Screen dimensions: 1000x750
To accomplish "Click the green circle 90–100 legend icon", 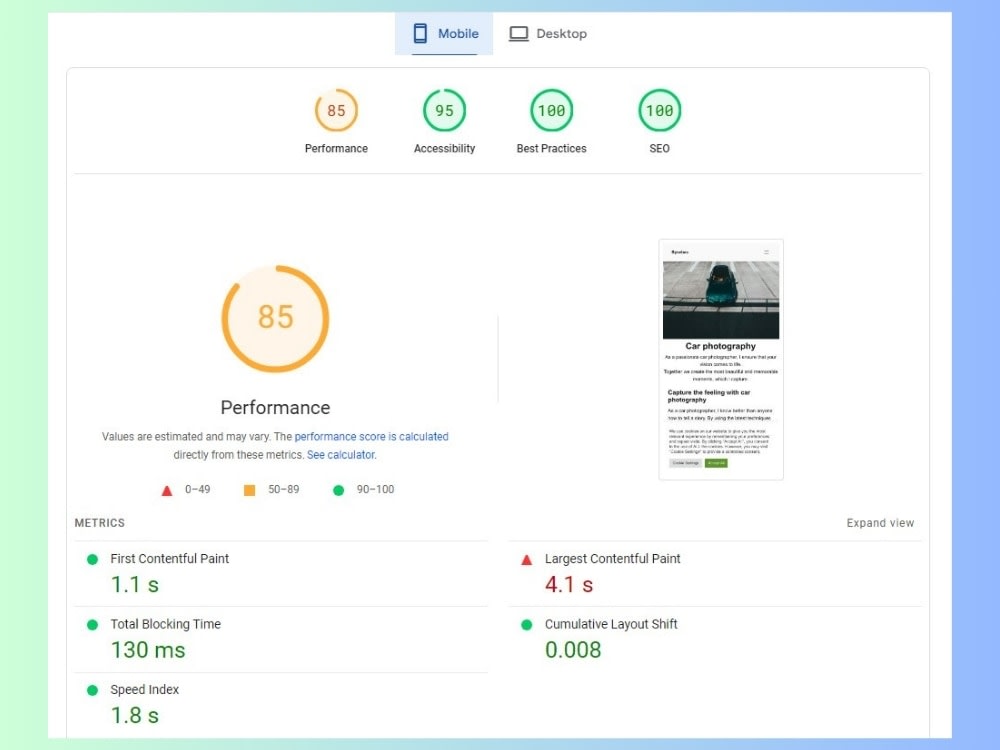I will click(339, 490).
